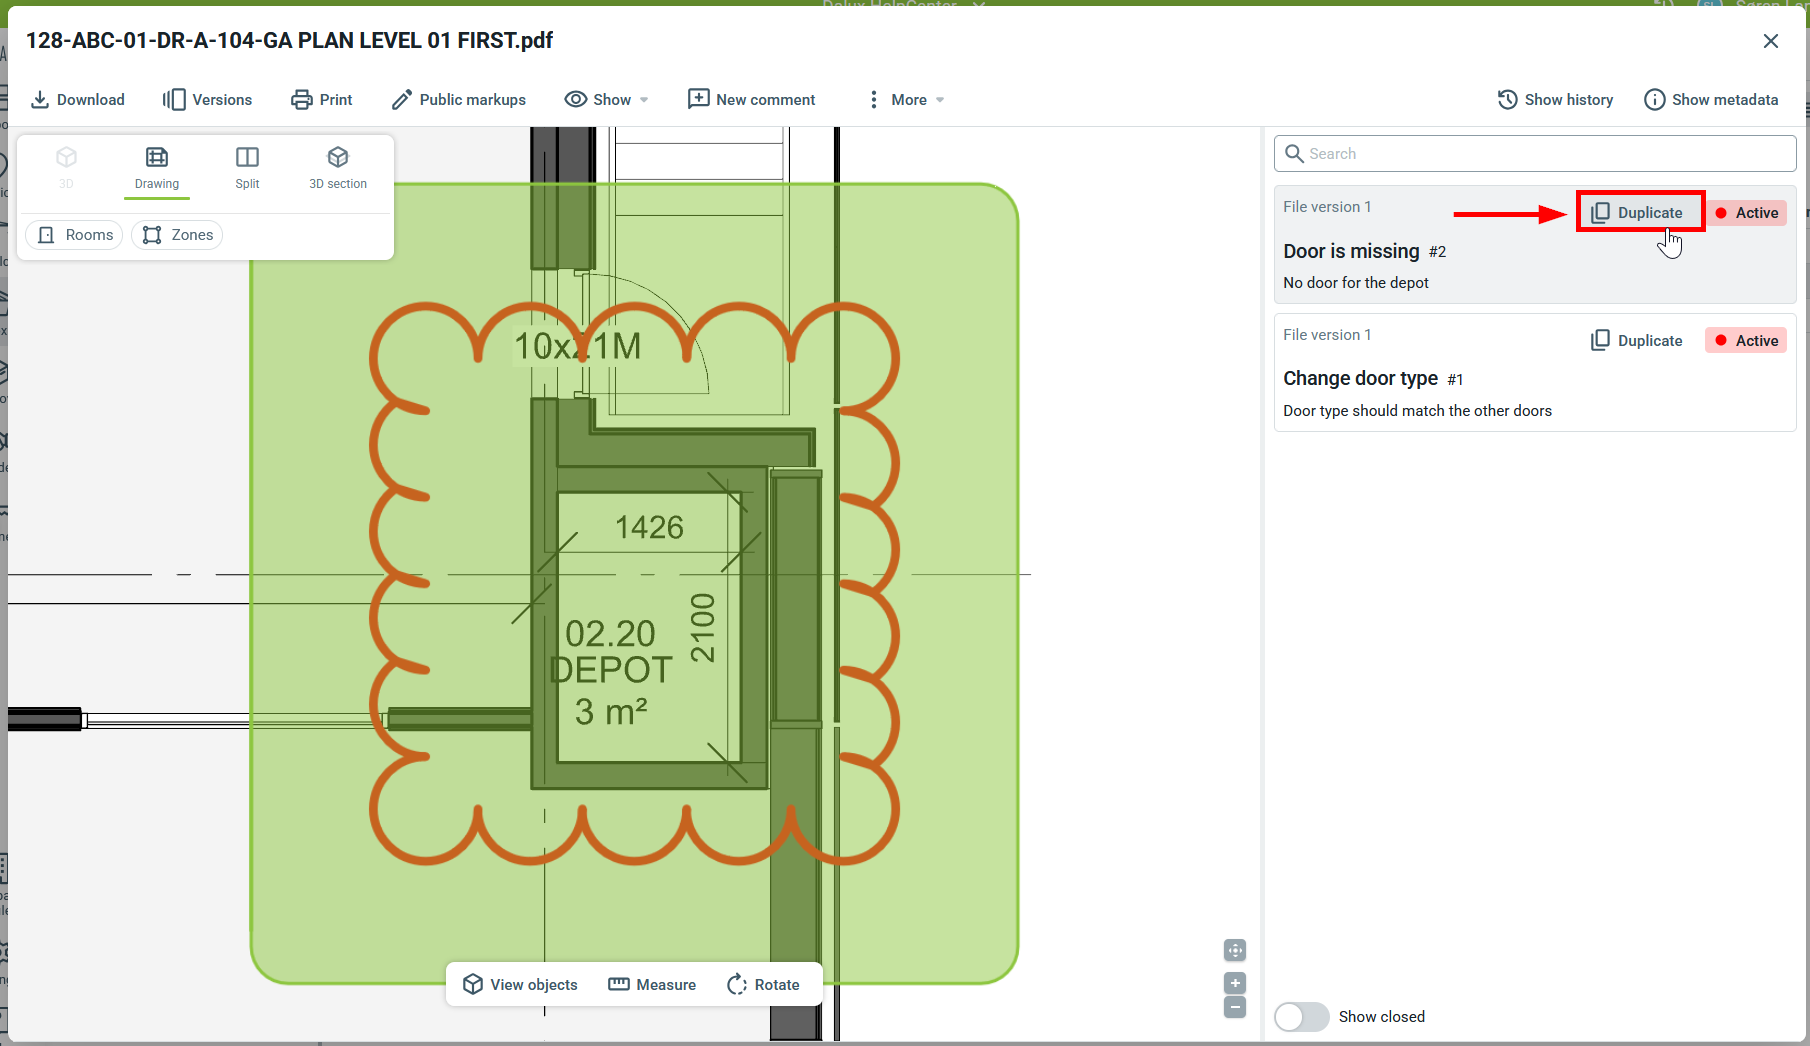Open Active status on Change door type

pos(1746,341)
